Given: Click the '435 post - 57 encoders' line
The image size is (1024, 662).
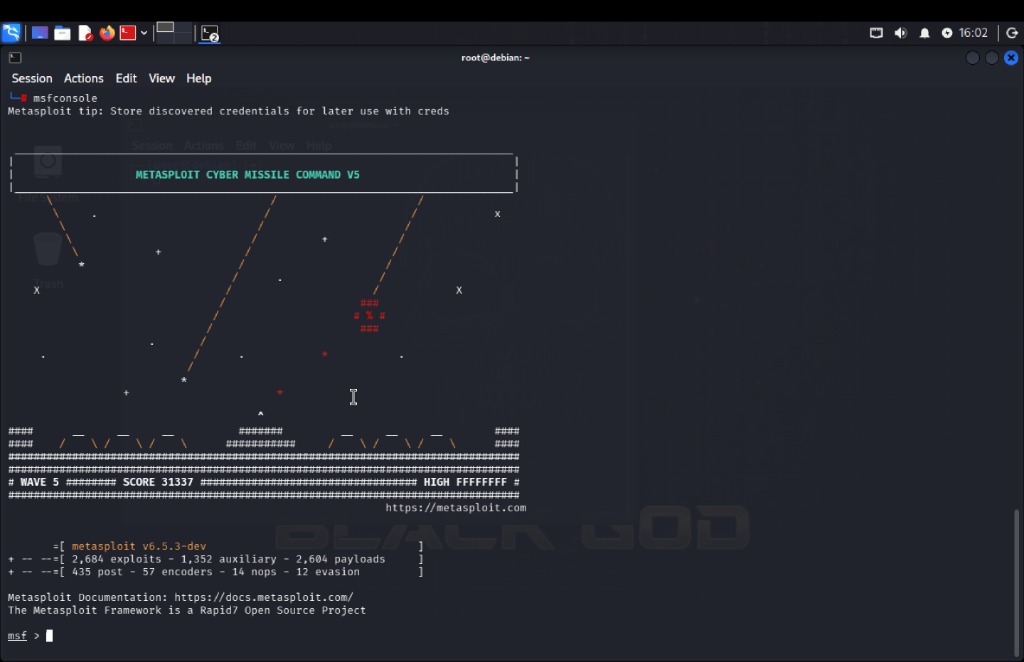Looking at the screenshot, I should point(216,571).
